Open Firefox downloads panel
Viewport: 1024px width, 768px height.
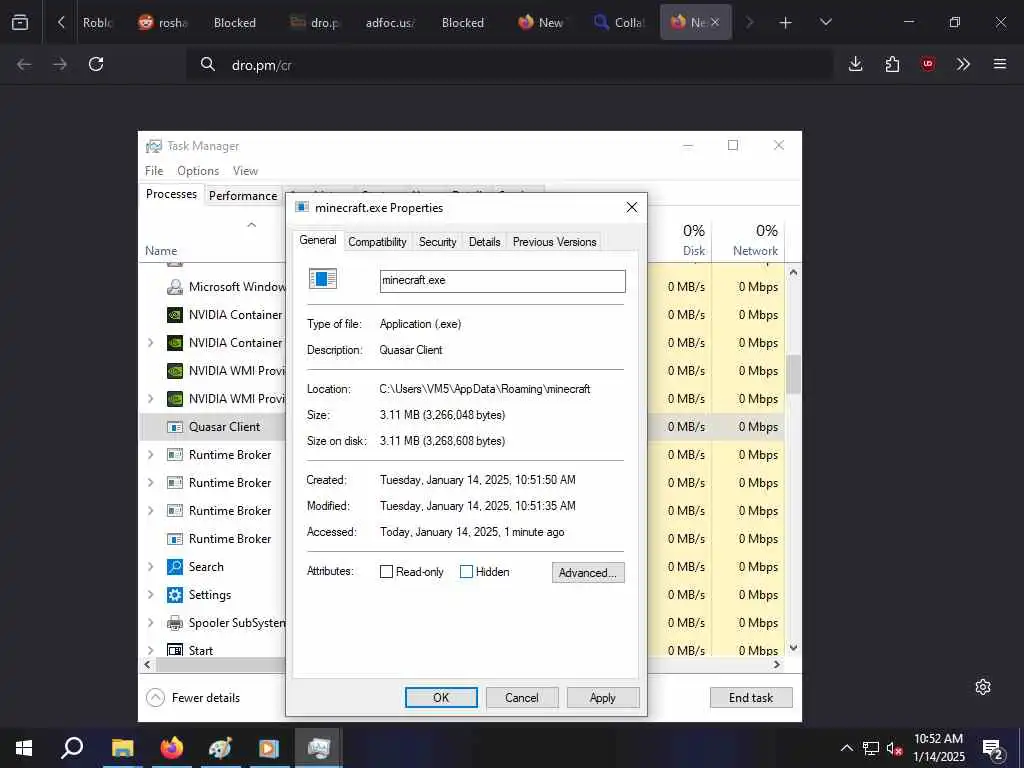click(x=856, y=64)
